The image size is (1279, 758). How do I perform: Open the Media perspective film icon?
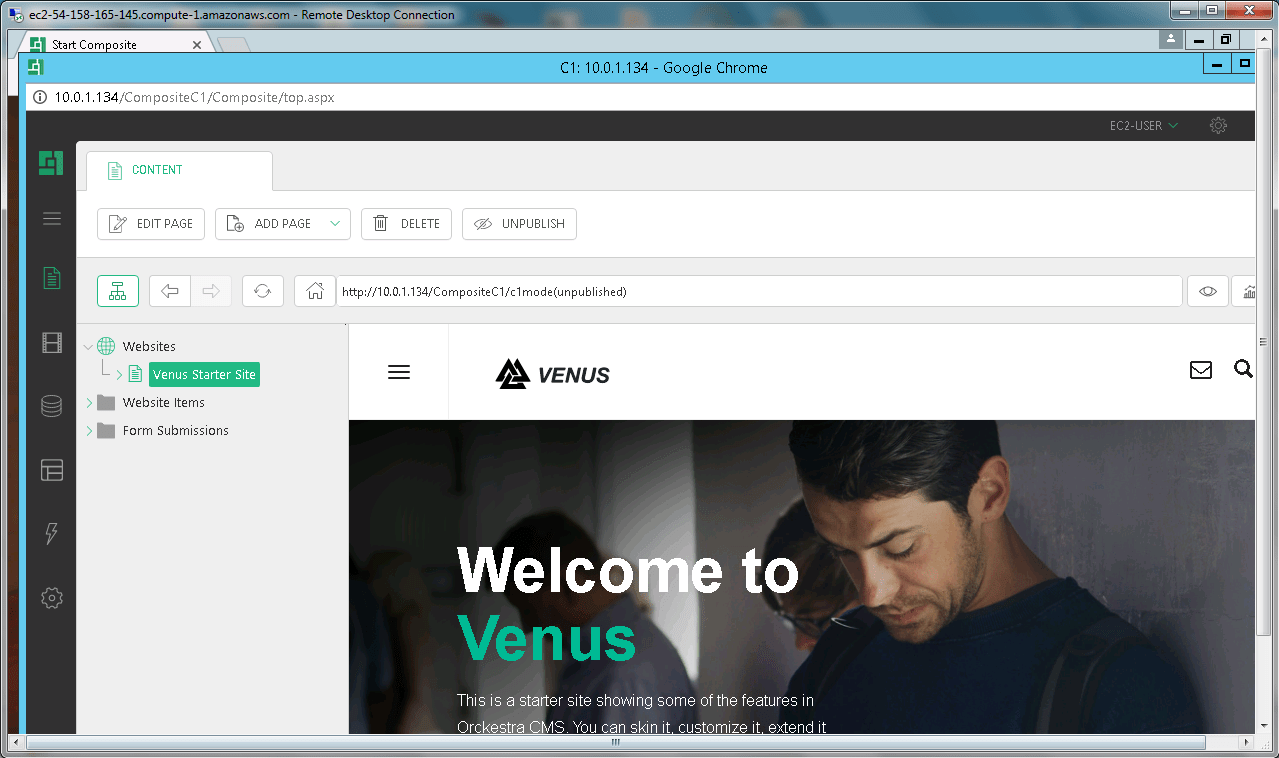point(52,344)
